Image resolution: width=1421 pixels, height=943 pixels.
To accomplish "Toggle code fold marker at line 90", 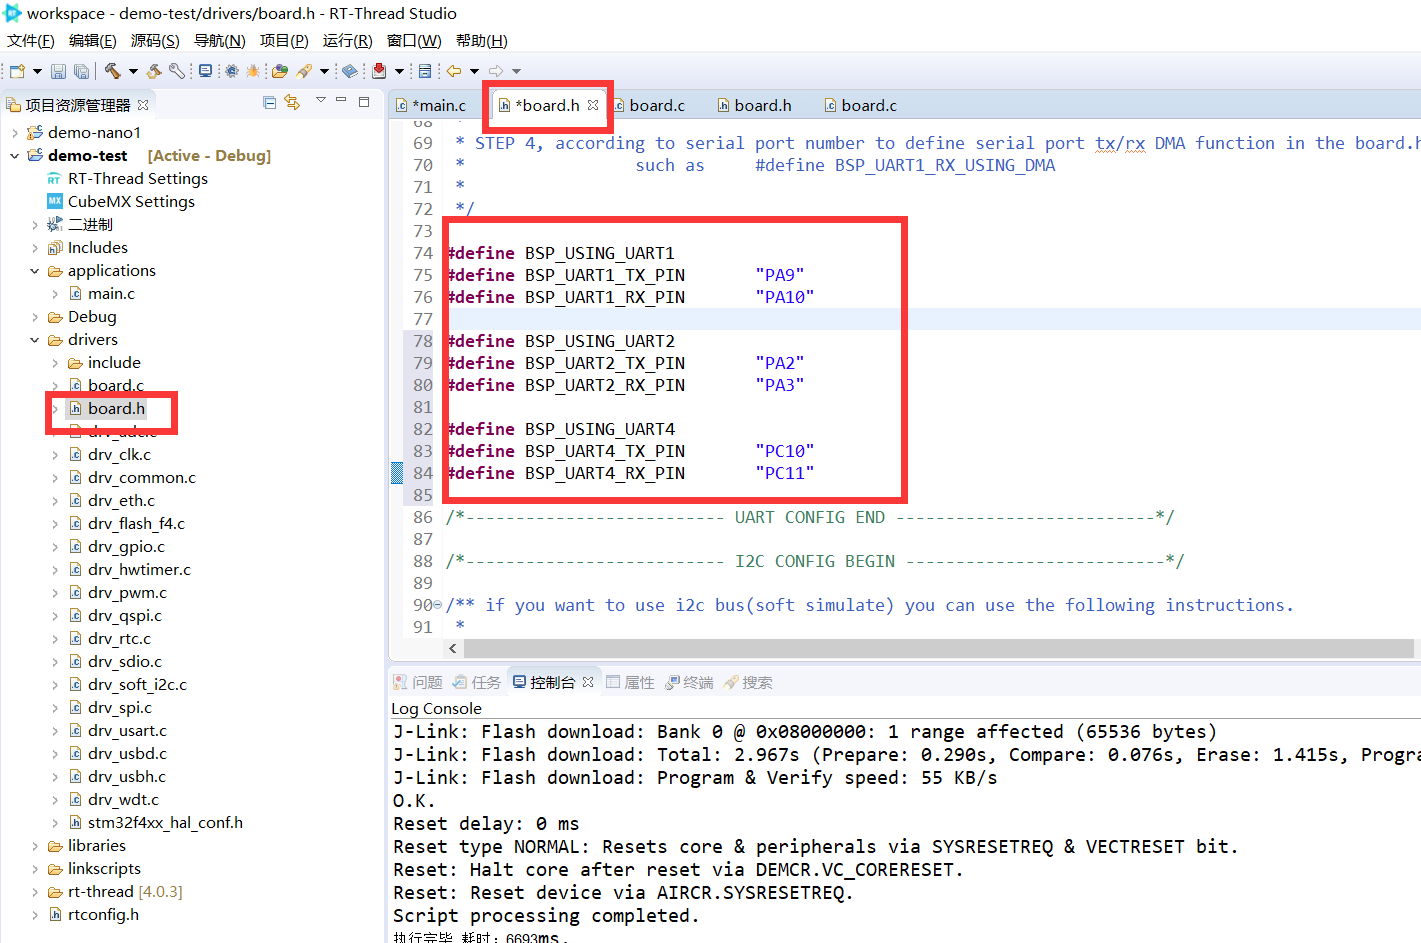I will 438,605.
